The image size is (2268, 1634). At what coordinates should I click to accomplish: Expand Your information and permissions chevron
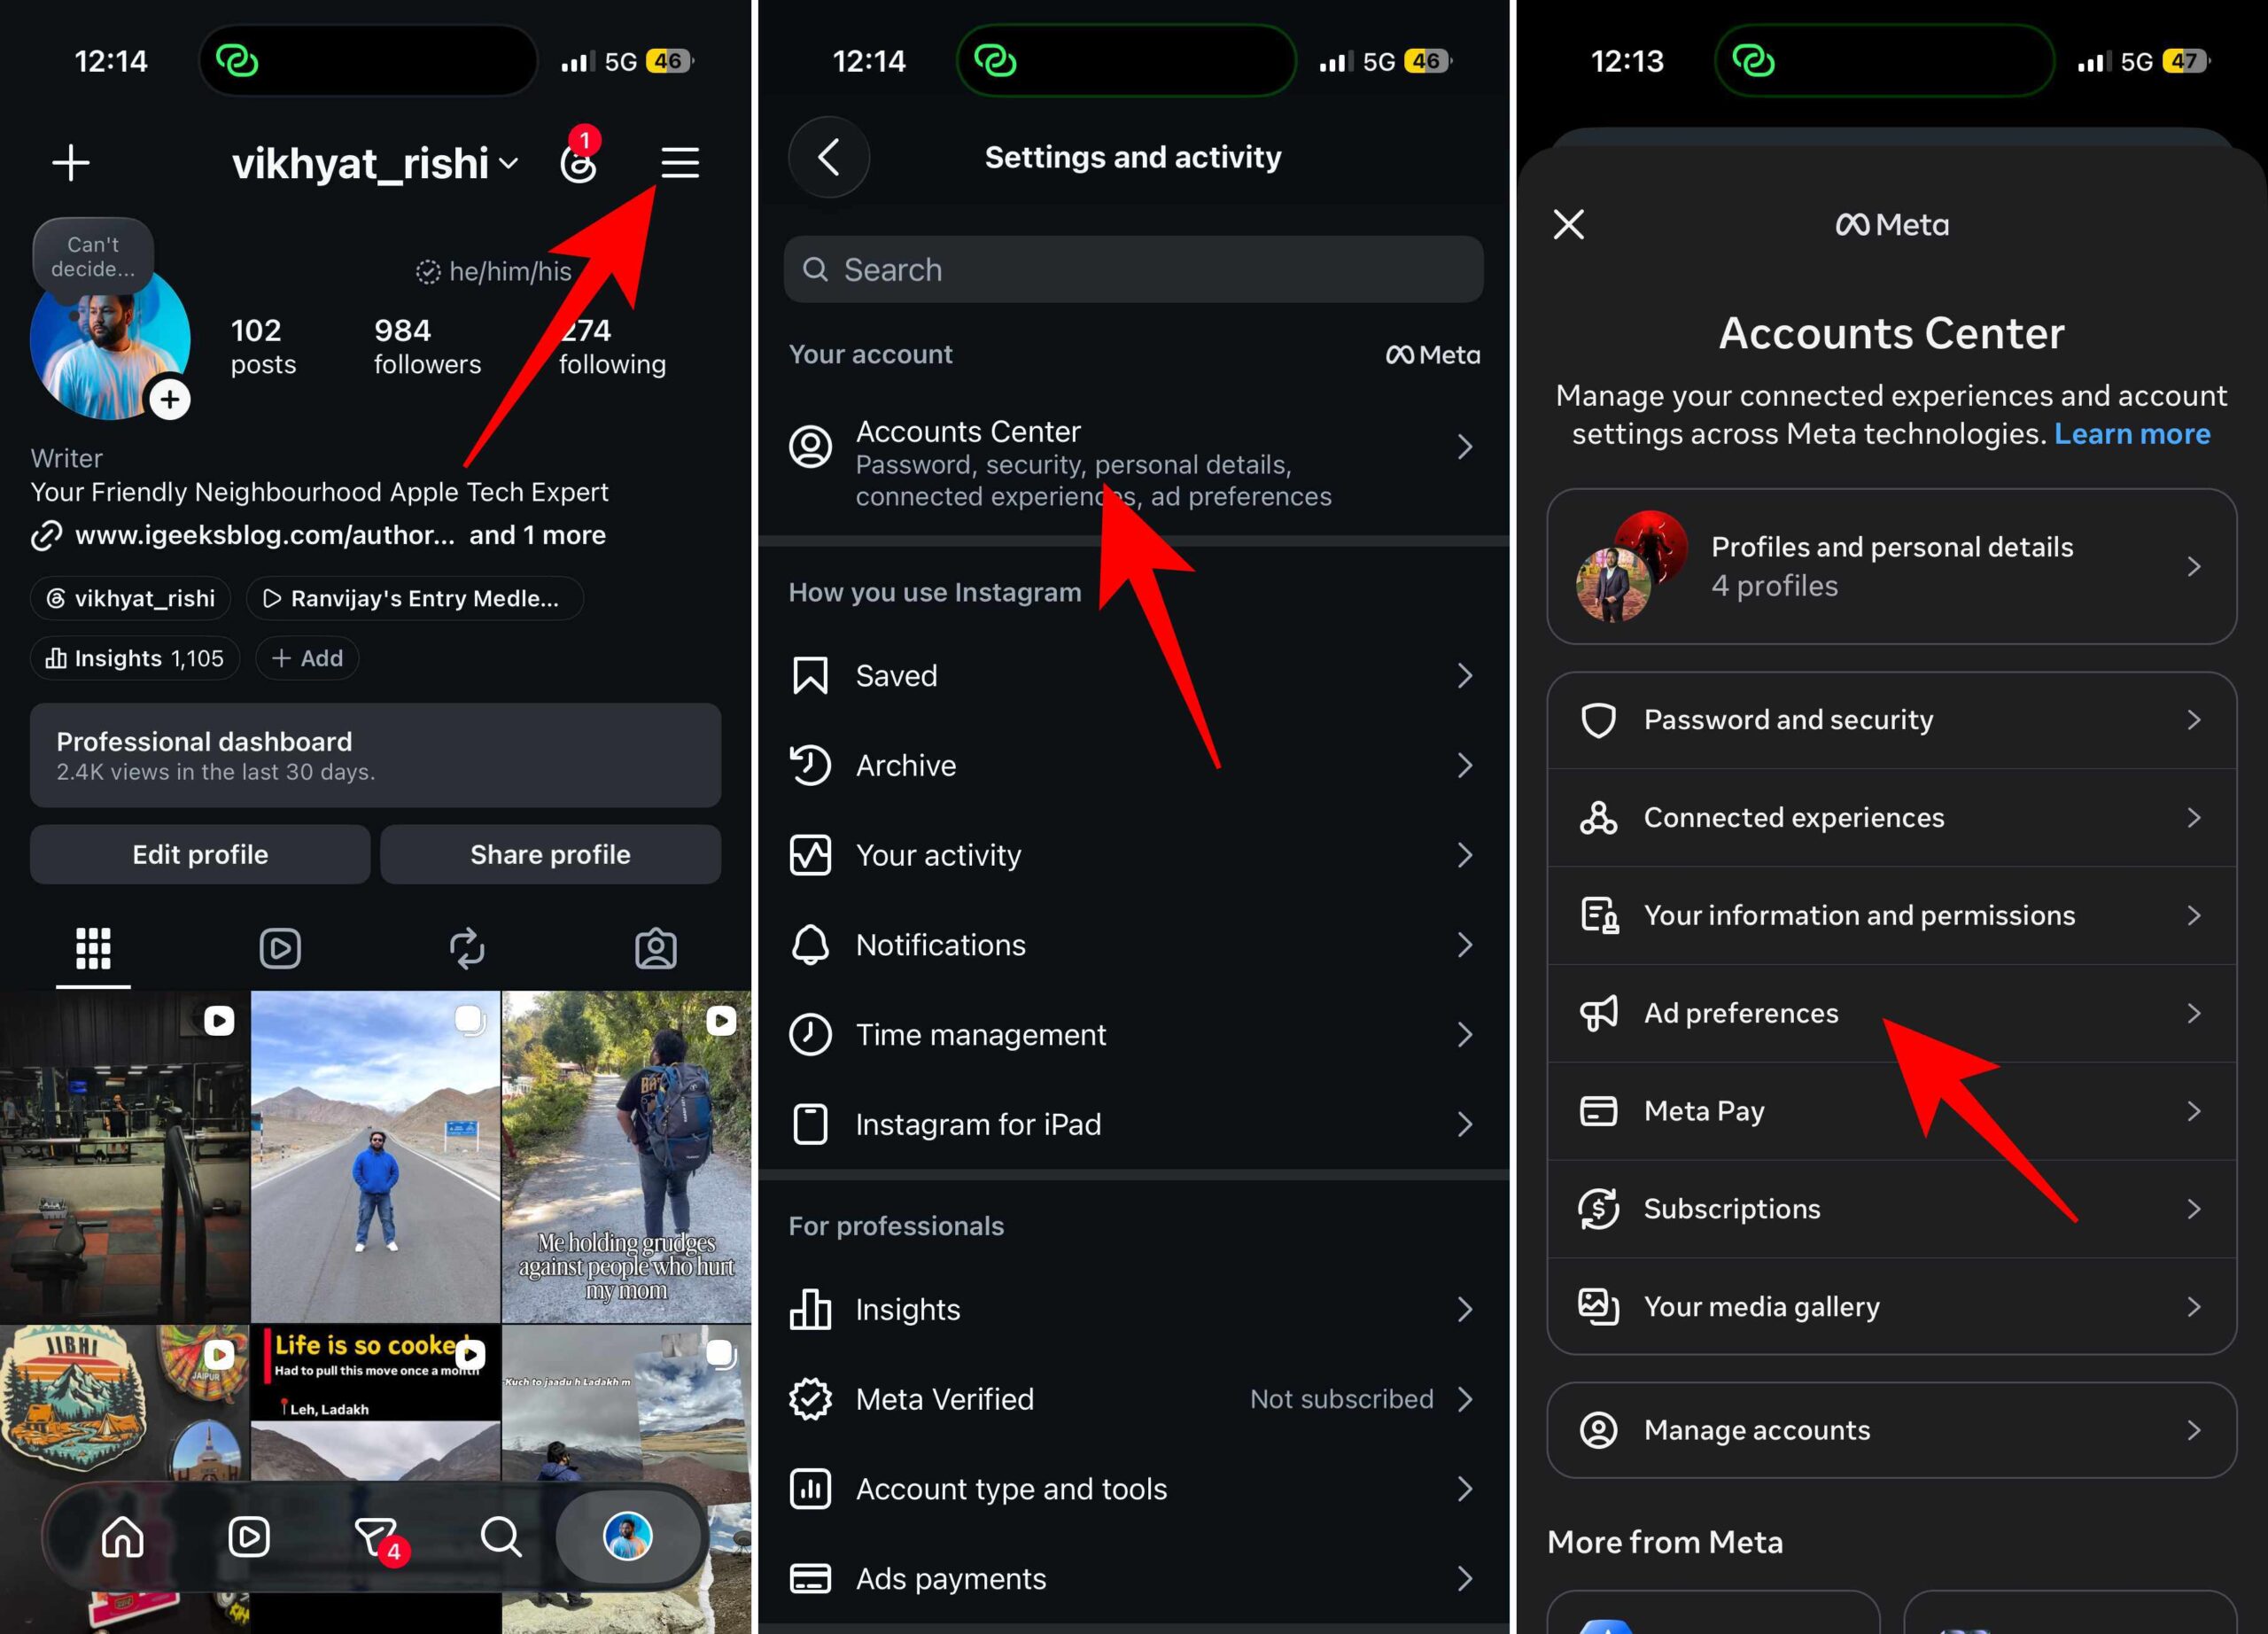pos(2194,915)
